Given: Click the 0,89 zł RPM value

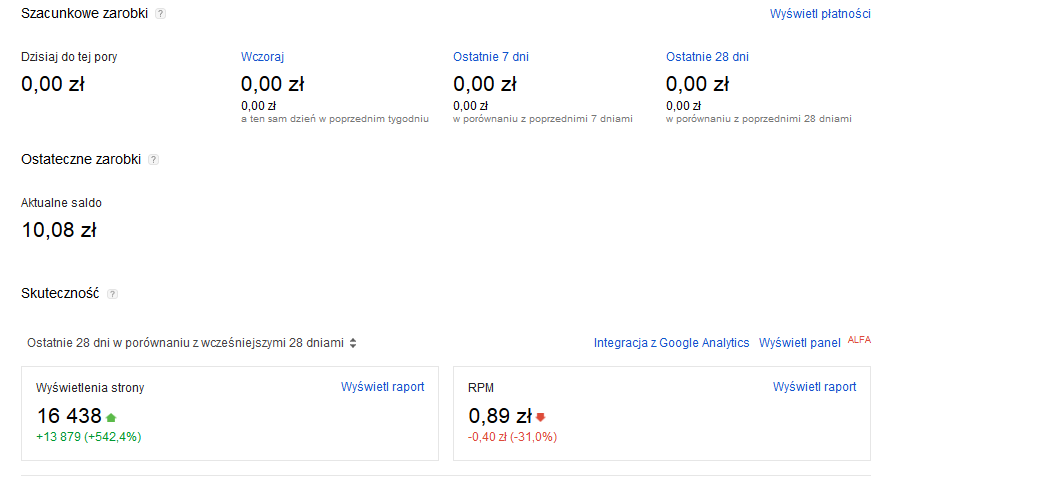Looking at the screenshot, I should (500, 416).
